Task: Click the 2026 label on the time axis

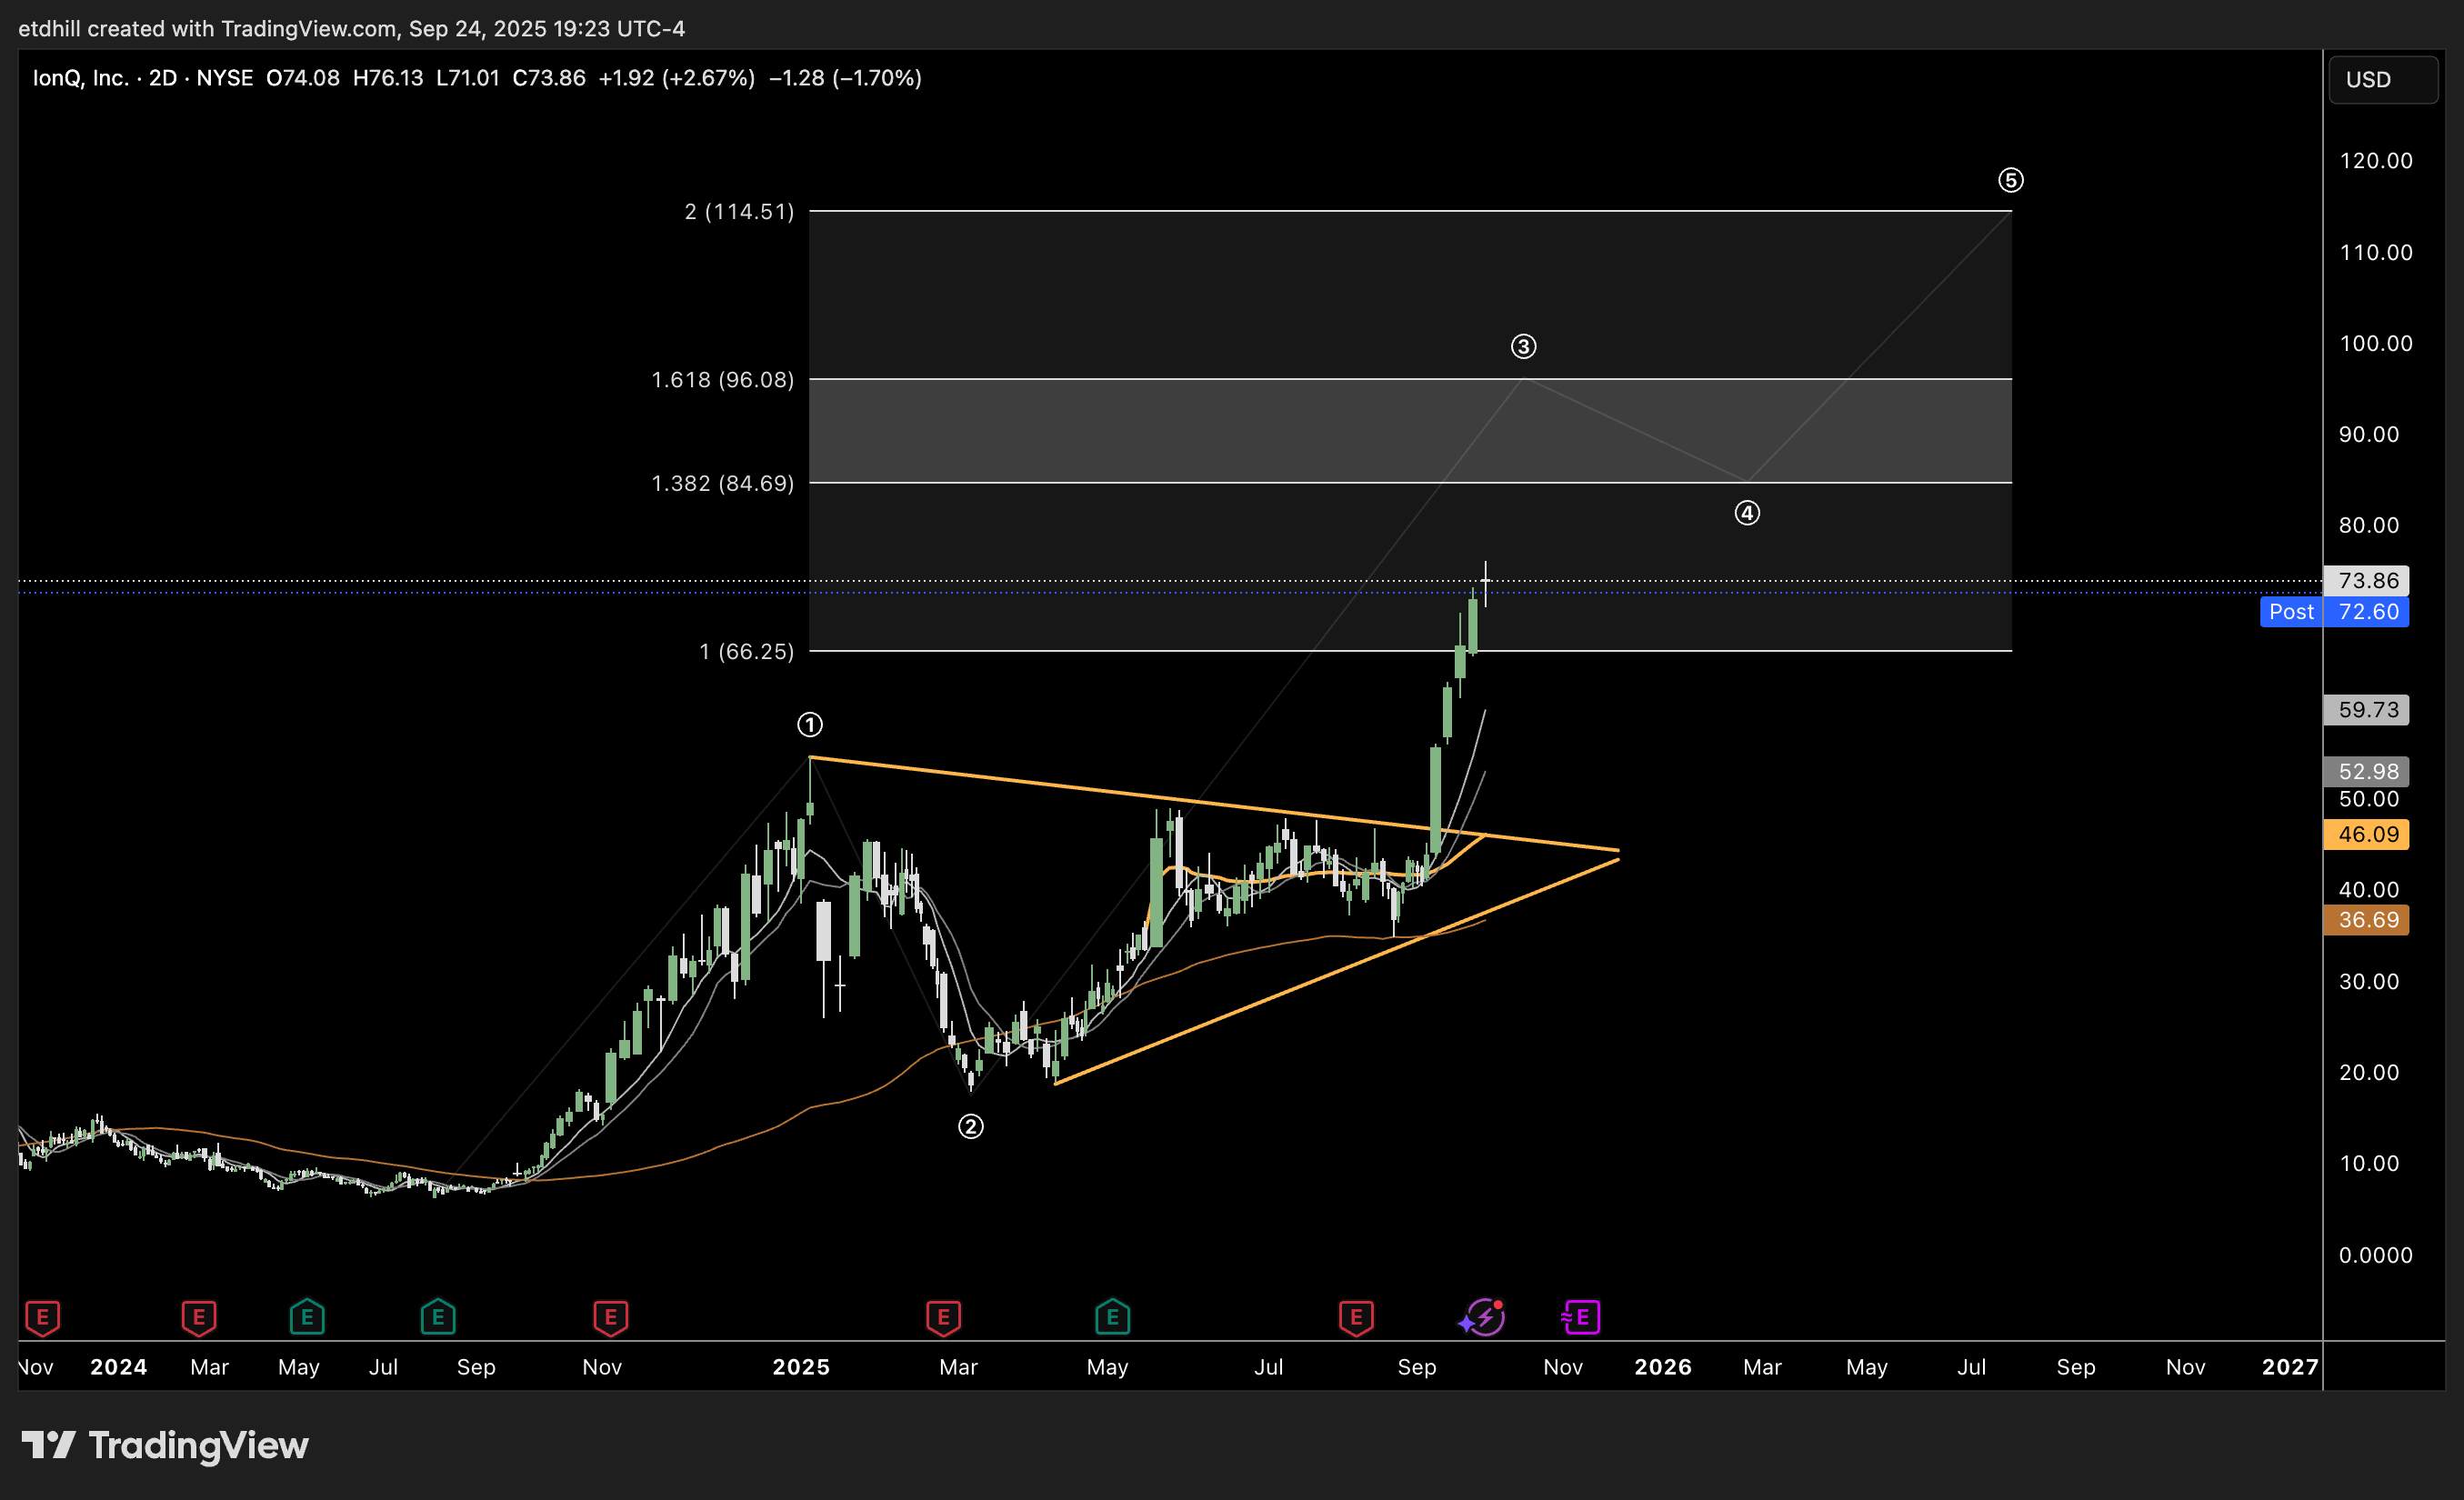Action: 1662,1367
